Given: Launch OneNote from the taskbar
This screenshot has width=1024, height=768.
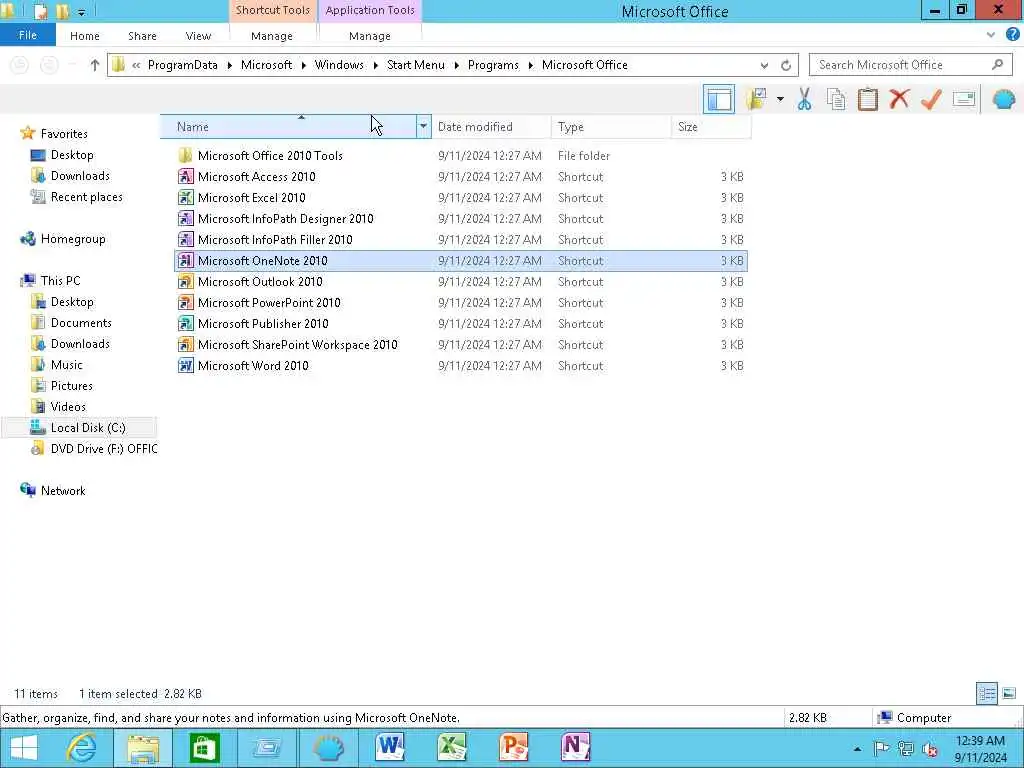Looking at the screenshot, I should click(575, 748).
